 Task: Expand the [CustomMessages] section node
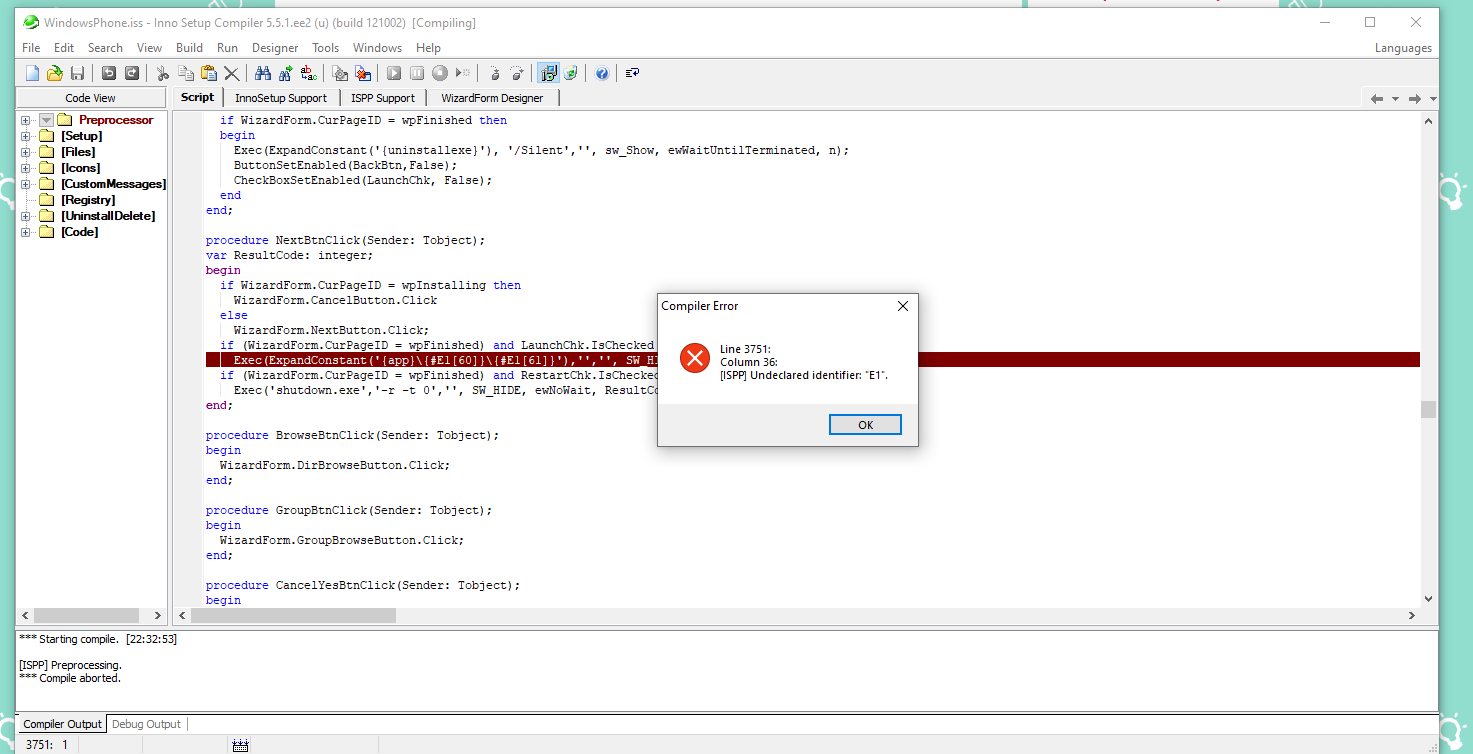(26, 184)
